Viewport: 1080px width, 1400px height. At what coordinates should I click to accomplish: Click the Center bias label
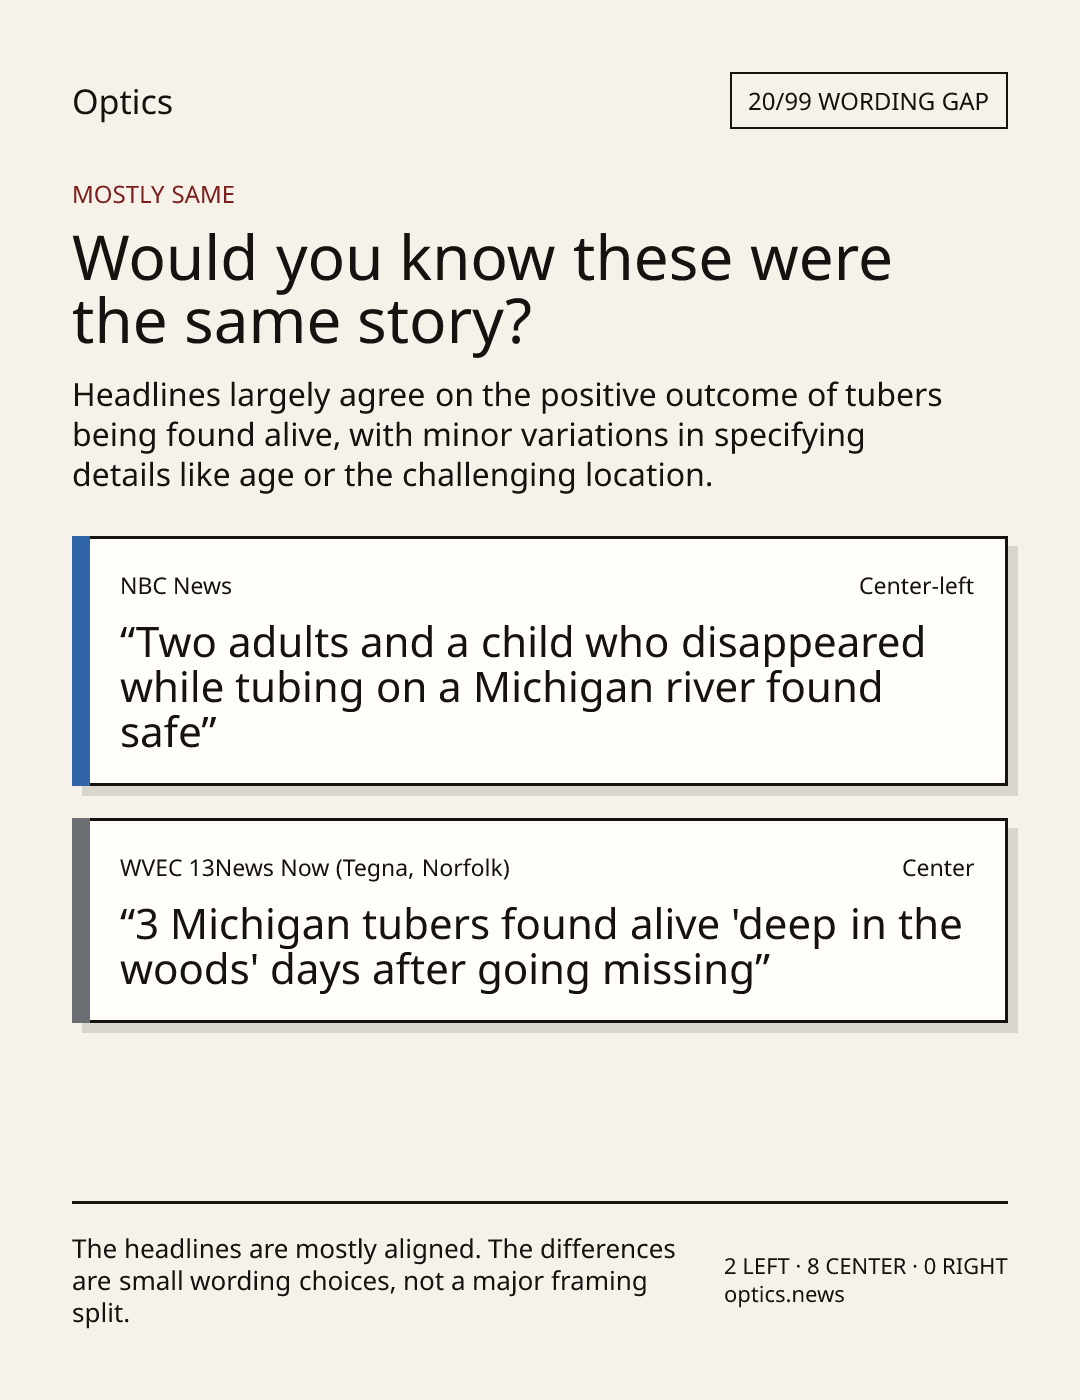(938, 868)
